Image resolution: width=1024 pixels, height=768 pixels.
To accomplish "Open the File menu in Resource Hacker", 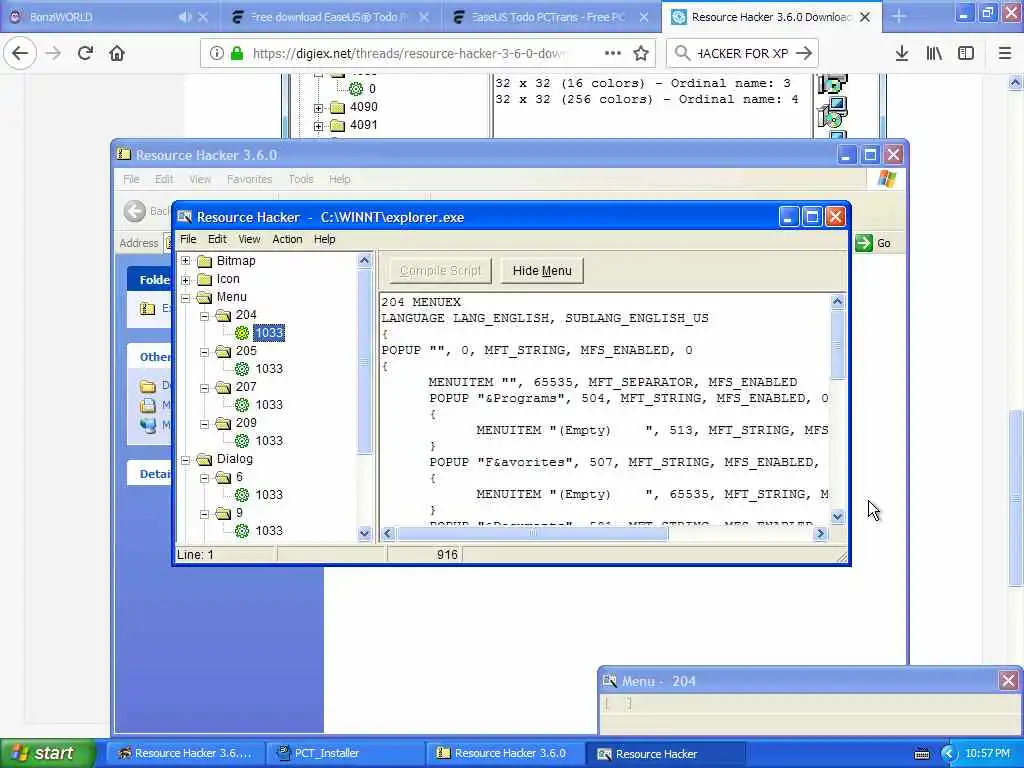I will pyautogui.click(x=188, y=239).
